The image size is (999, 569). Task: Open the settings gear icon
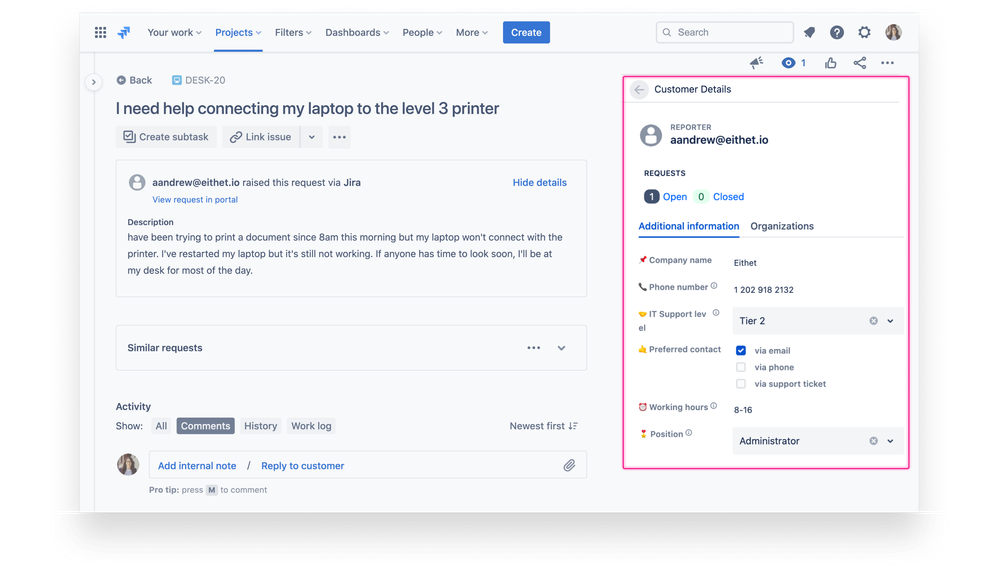tap(865, 32)
